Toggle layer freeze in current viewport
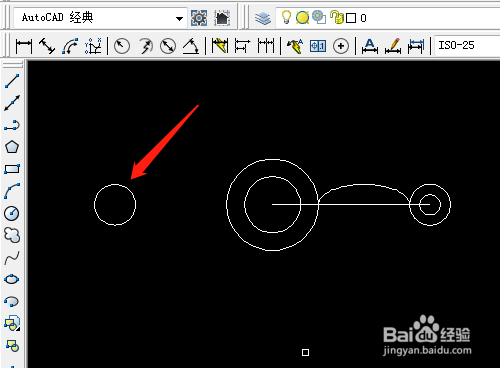500x368 pixels. click(319, 17)
